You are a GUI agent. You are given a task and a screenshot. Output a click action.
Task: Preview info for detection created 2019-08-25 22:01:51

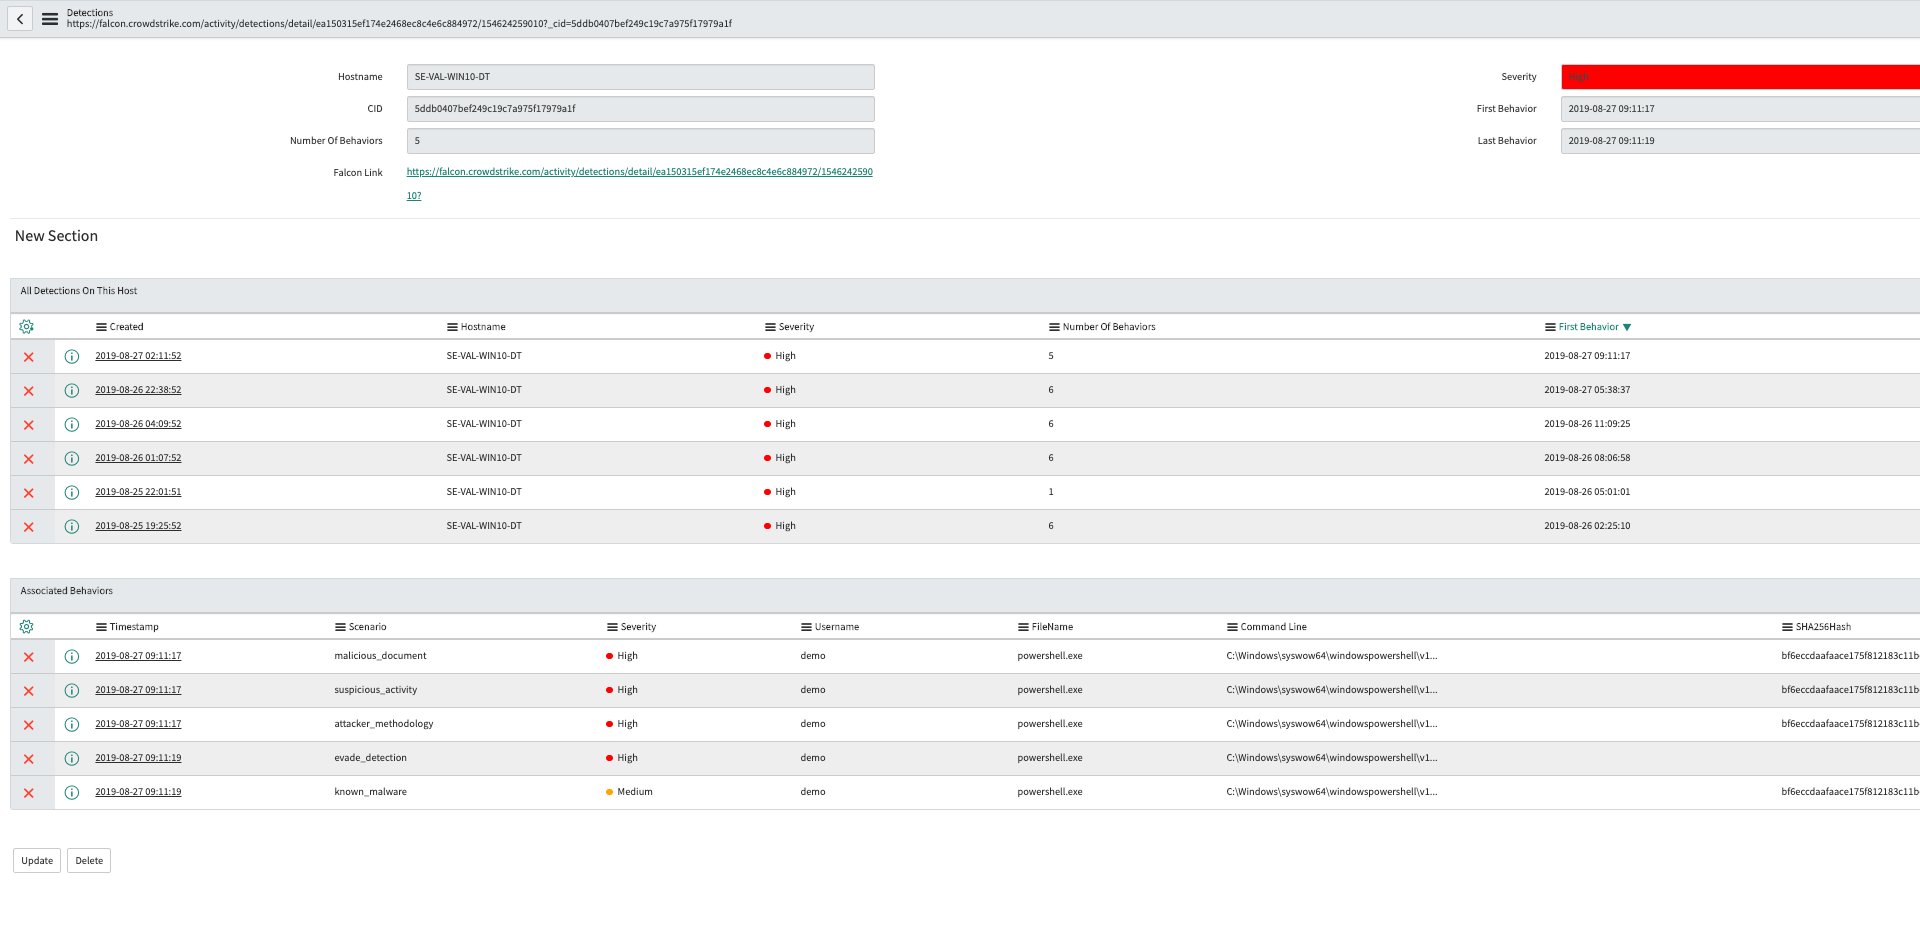pyautogui.click(x=72, y=493)
